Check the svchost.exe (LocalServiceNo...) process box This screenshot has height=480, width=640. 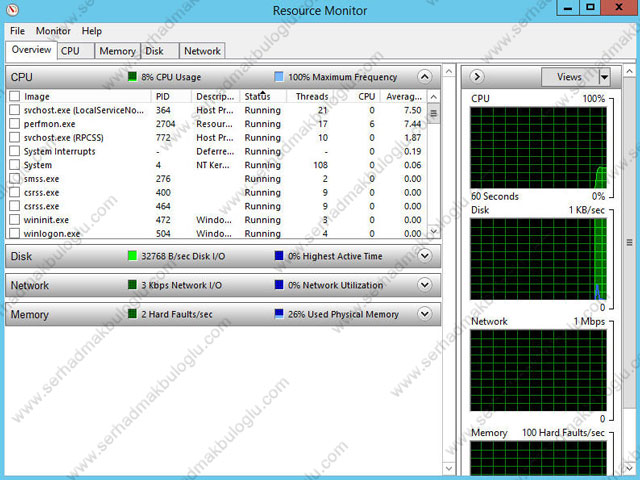pyautogui.click(x=14, y=110)
